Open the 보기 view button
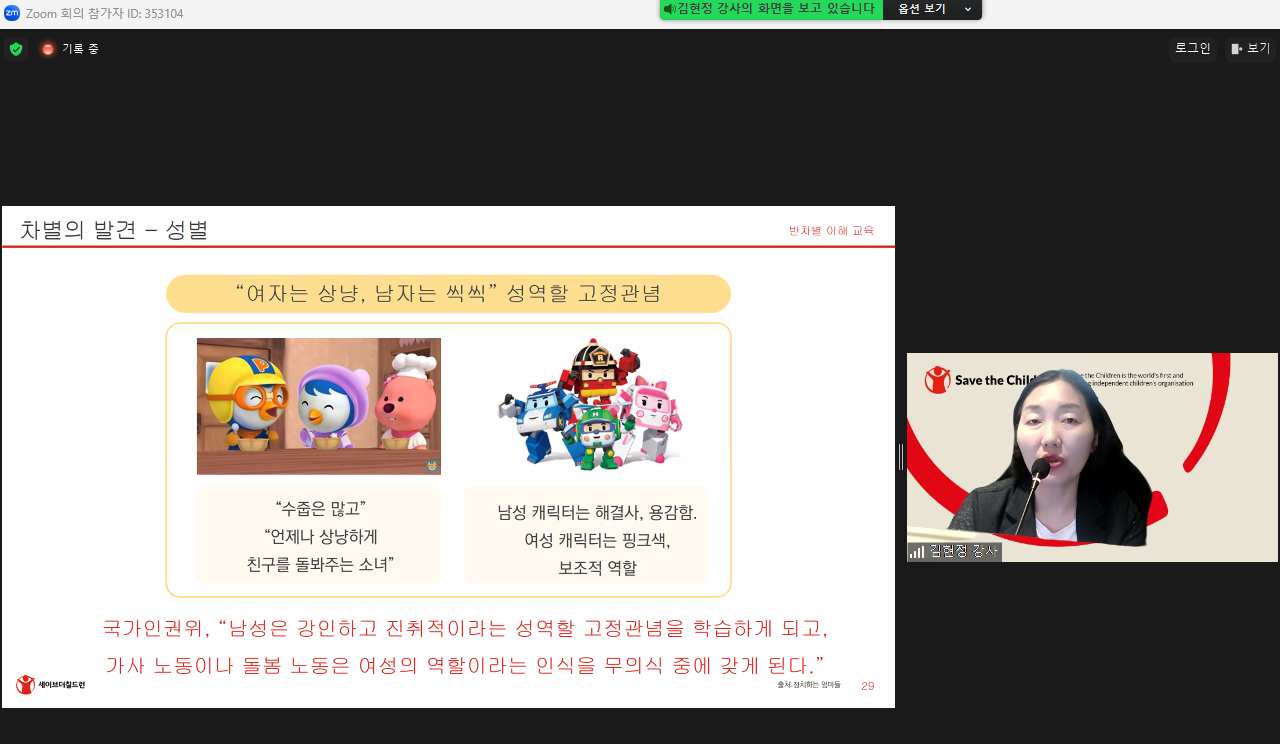Image resolution: width=1280 pixels, height=744 pixels. click(x=1250, y=48)
